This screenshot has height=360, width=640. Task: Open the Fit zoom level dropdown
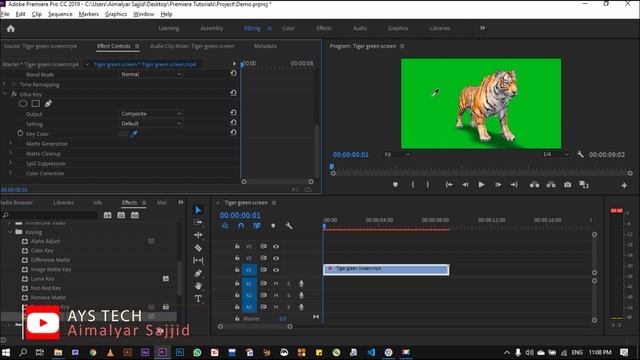pyautogui.click(x=397, y=155)
